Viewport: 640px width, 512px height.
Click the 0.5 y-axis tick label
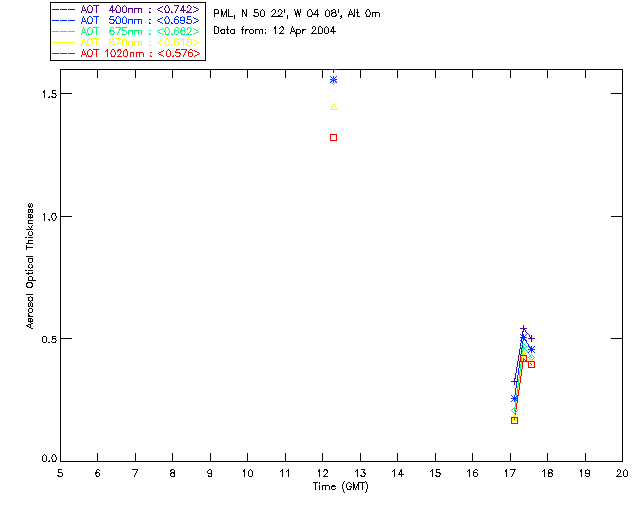[49, 339]
